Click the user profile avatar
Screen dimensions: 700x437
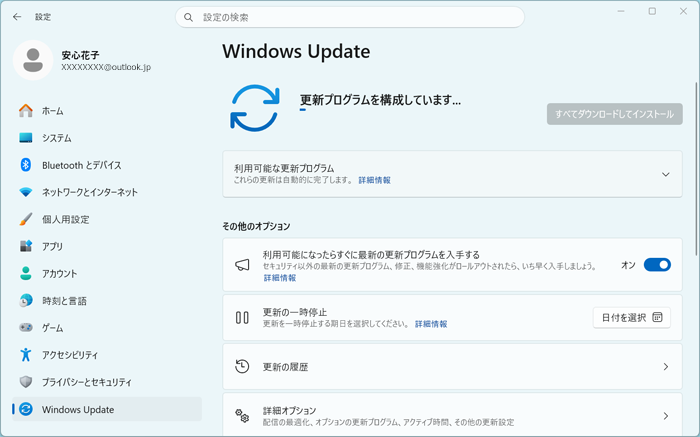point(33,60)
